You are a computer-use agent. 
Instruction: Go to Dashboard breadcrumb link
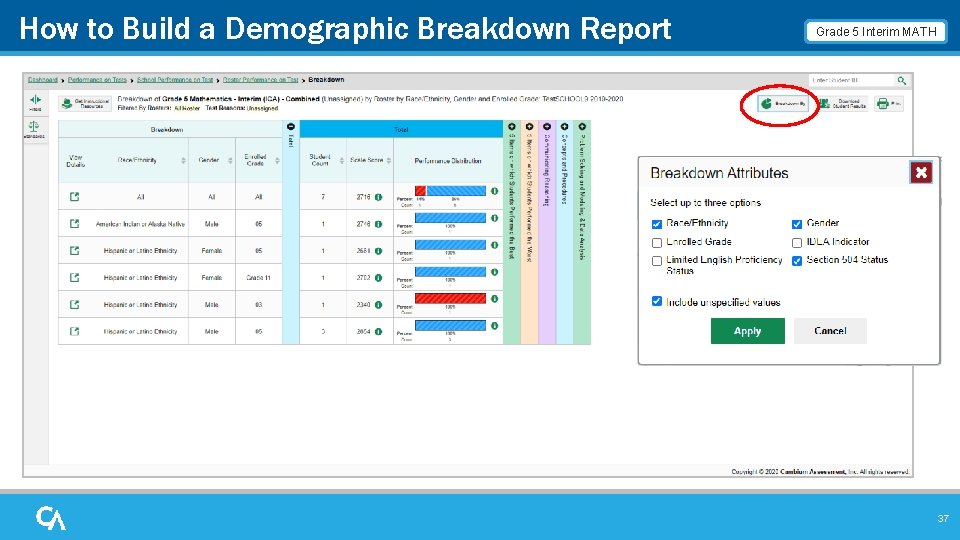pyautogui.click(x=43, y=80)
